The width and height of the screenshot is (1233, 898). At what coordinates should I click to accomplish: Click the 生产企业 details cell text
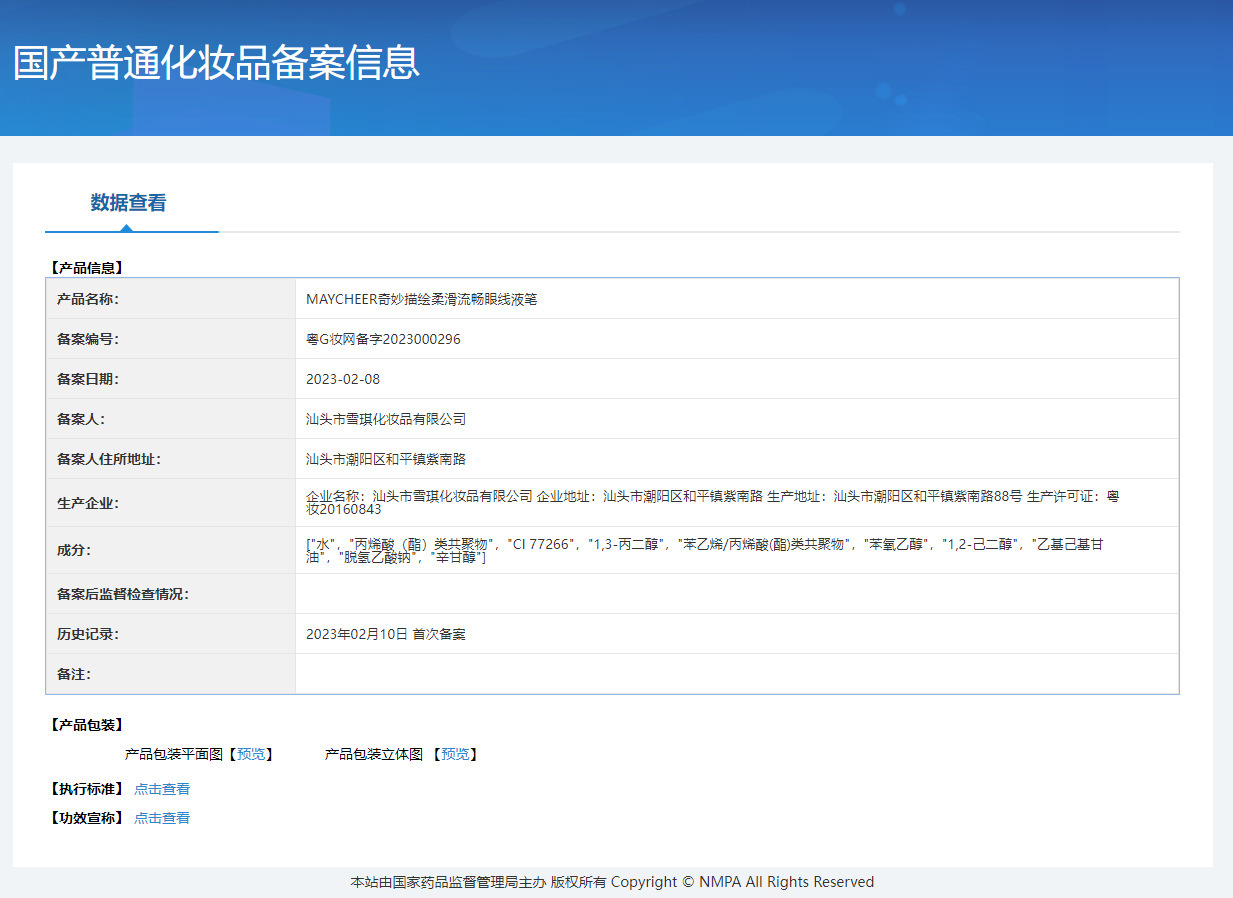coord(712,502)
